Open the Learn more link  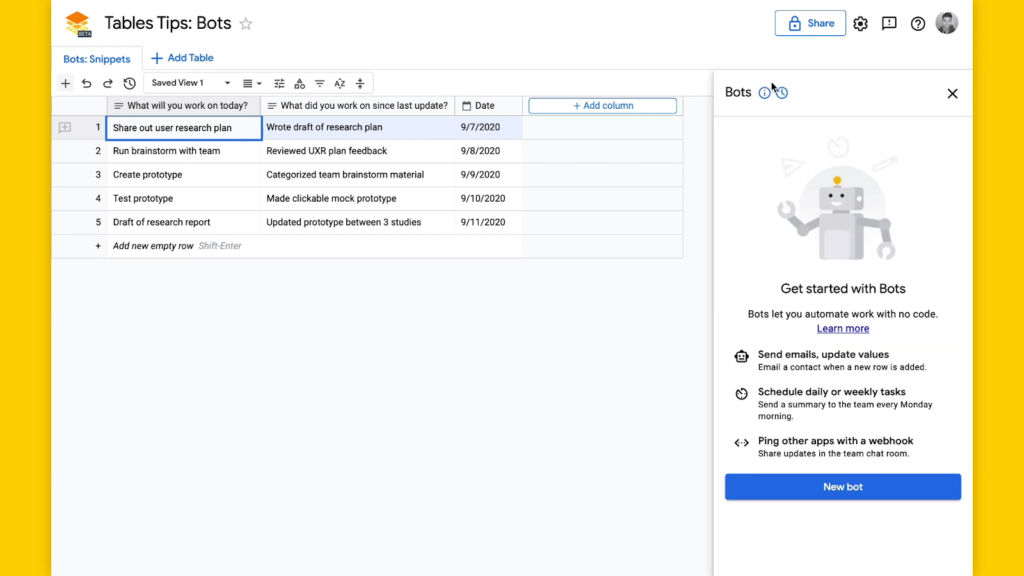[x=842, y=328]
